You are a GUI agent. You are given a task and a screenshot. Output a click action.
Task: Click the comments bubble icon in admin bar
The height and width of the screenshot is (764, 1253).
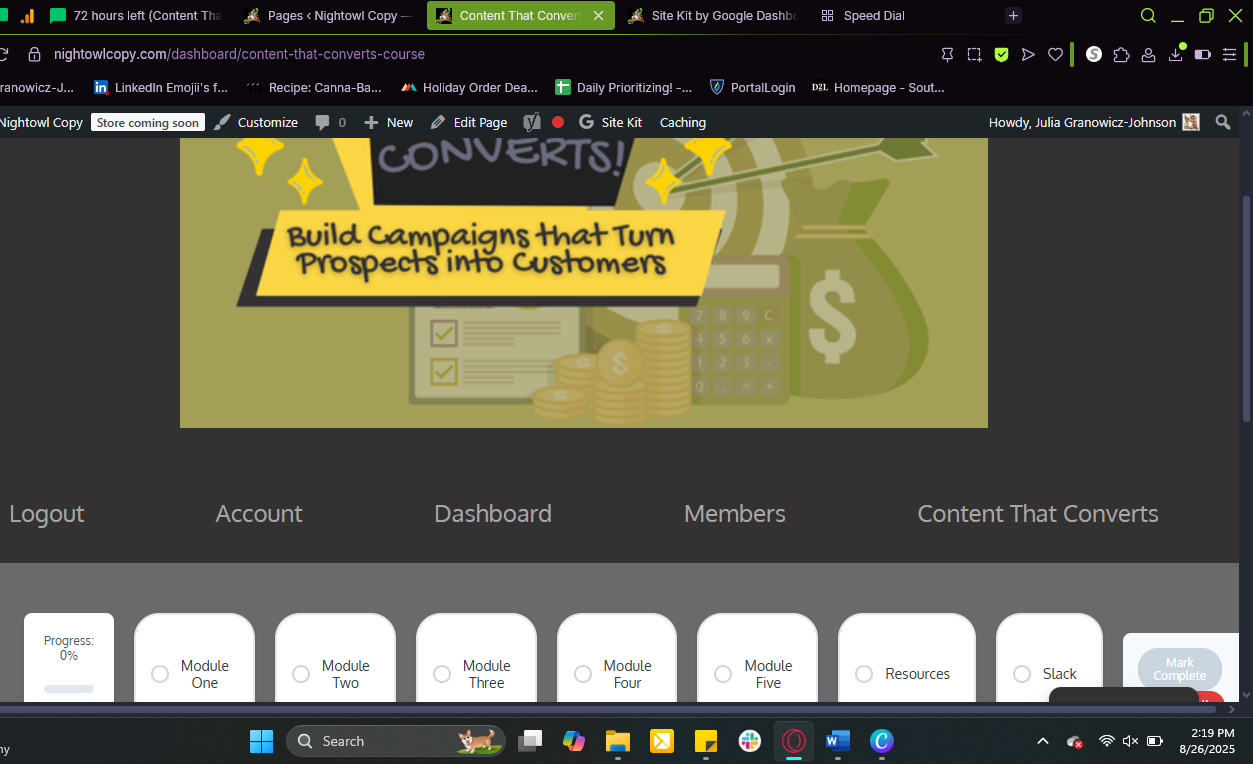coord(322,122)
